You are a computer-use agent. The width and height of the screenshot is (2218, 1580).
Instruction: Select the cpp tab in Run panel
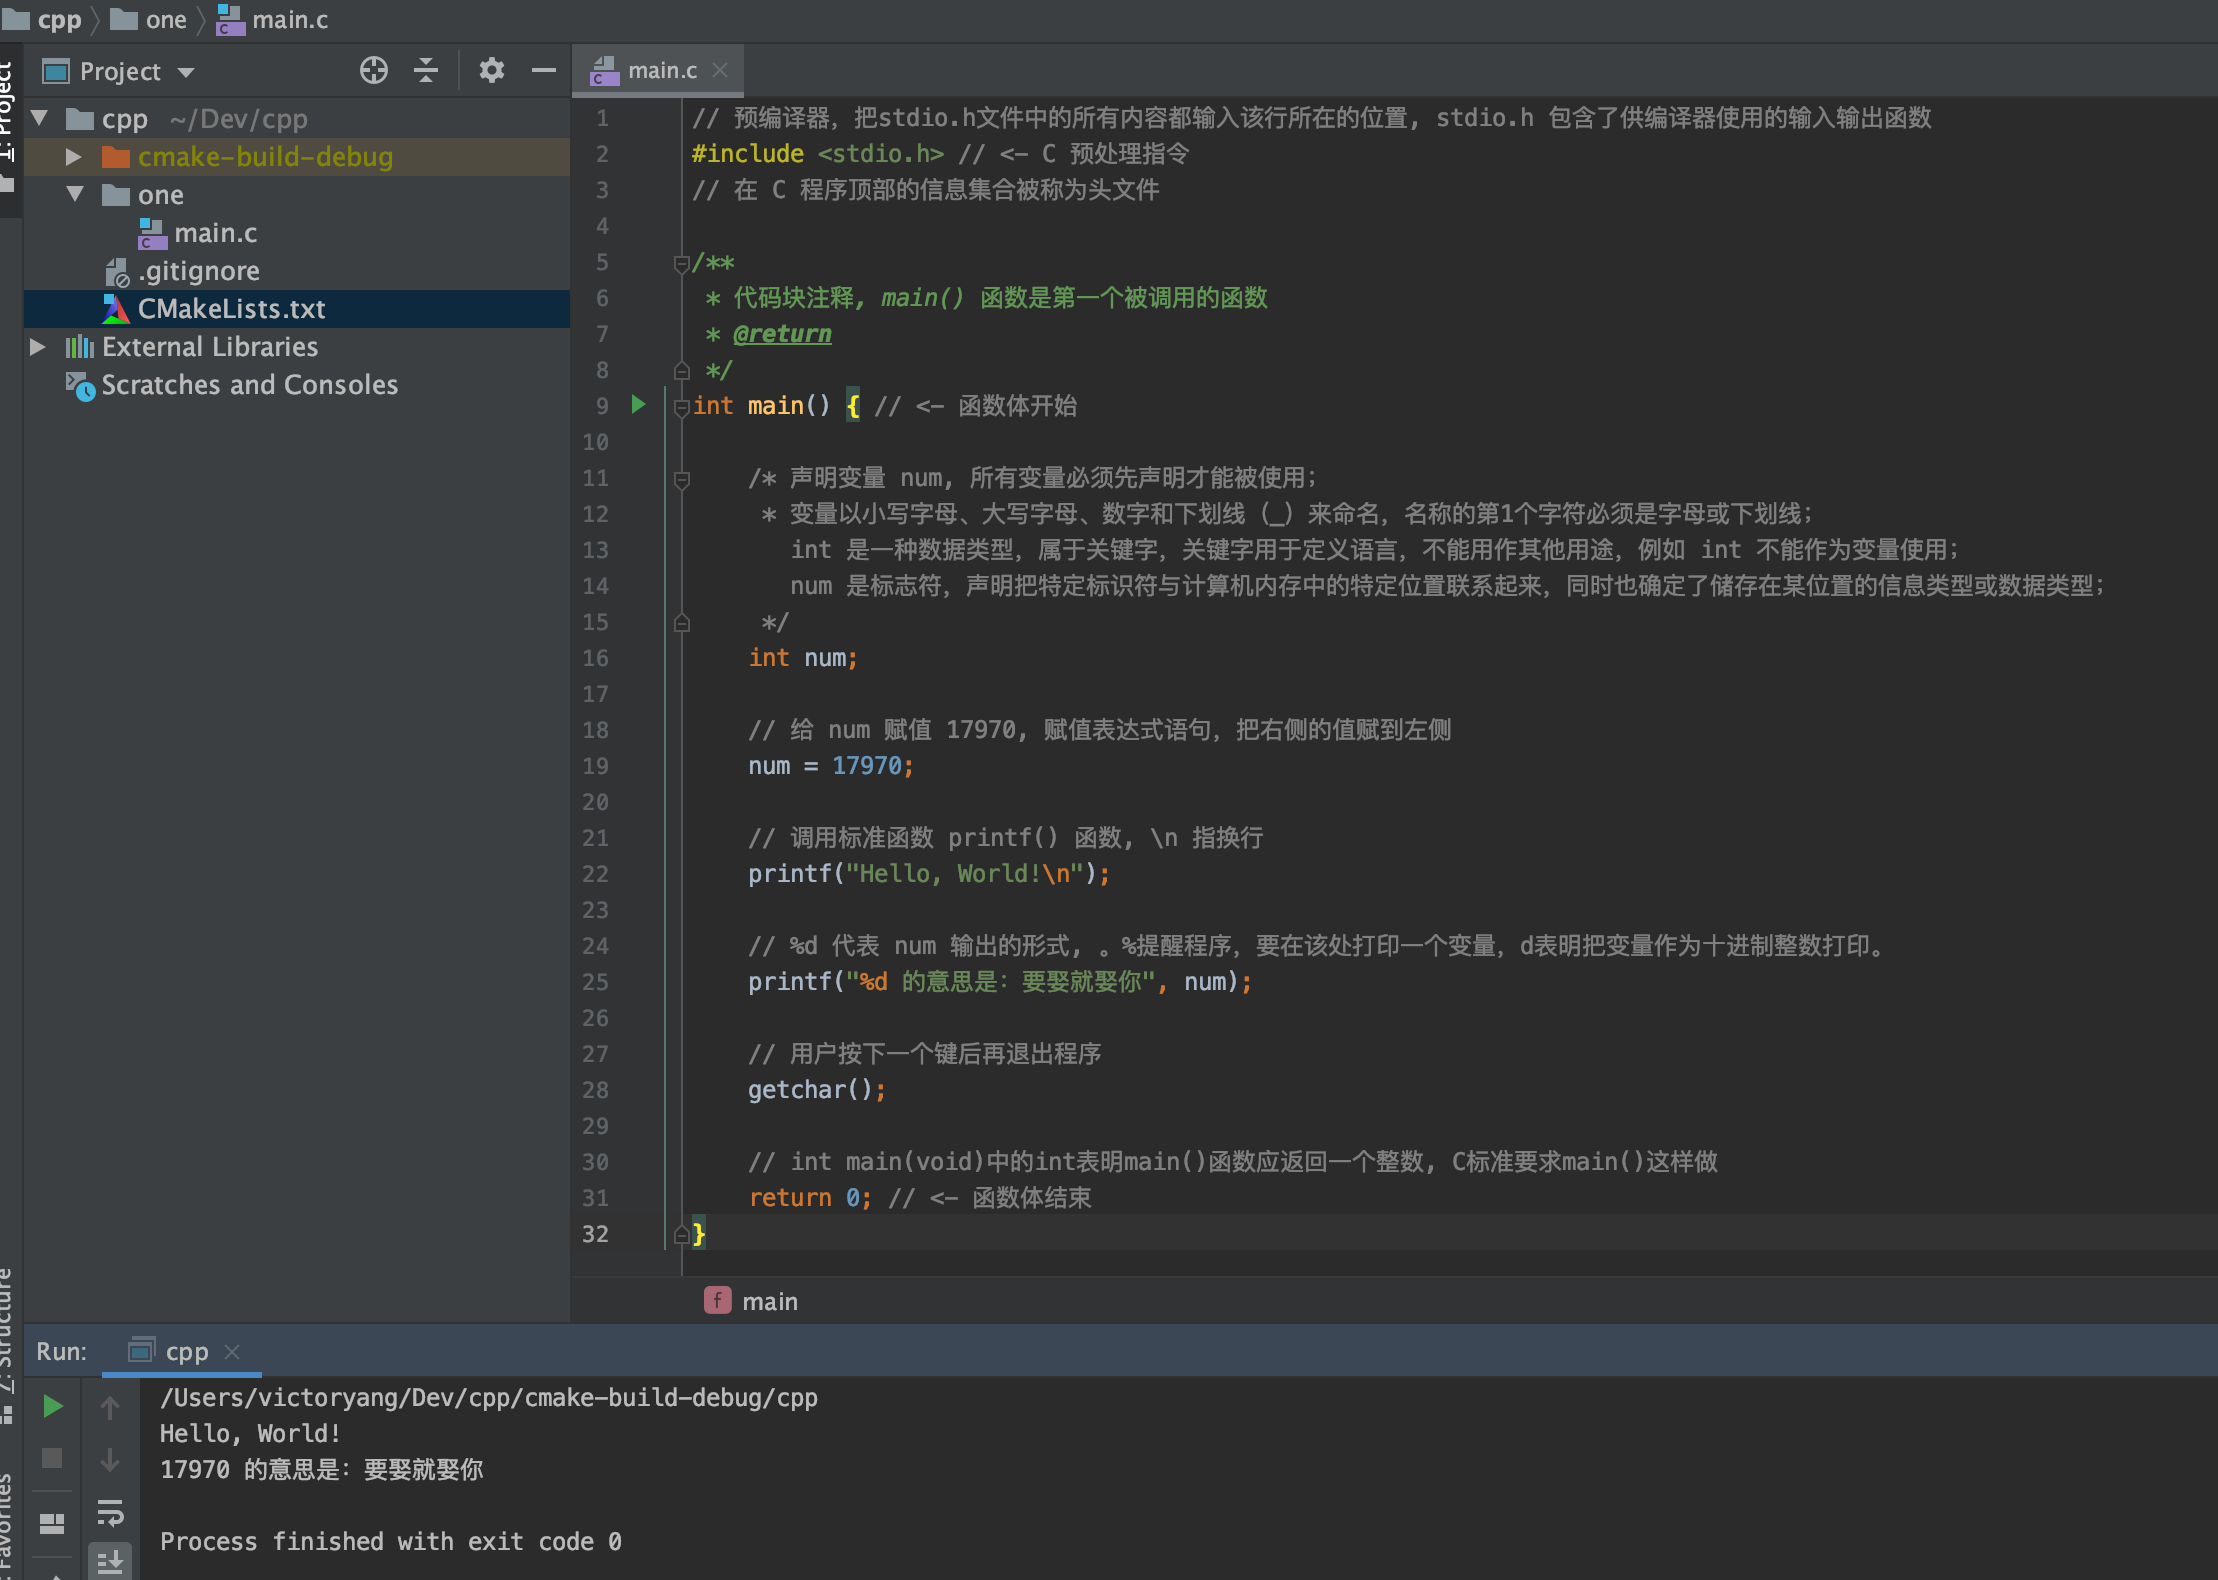(x=186, y=1352)
